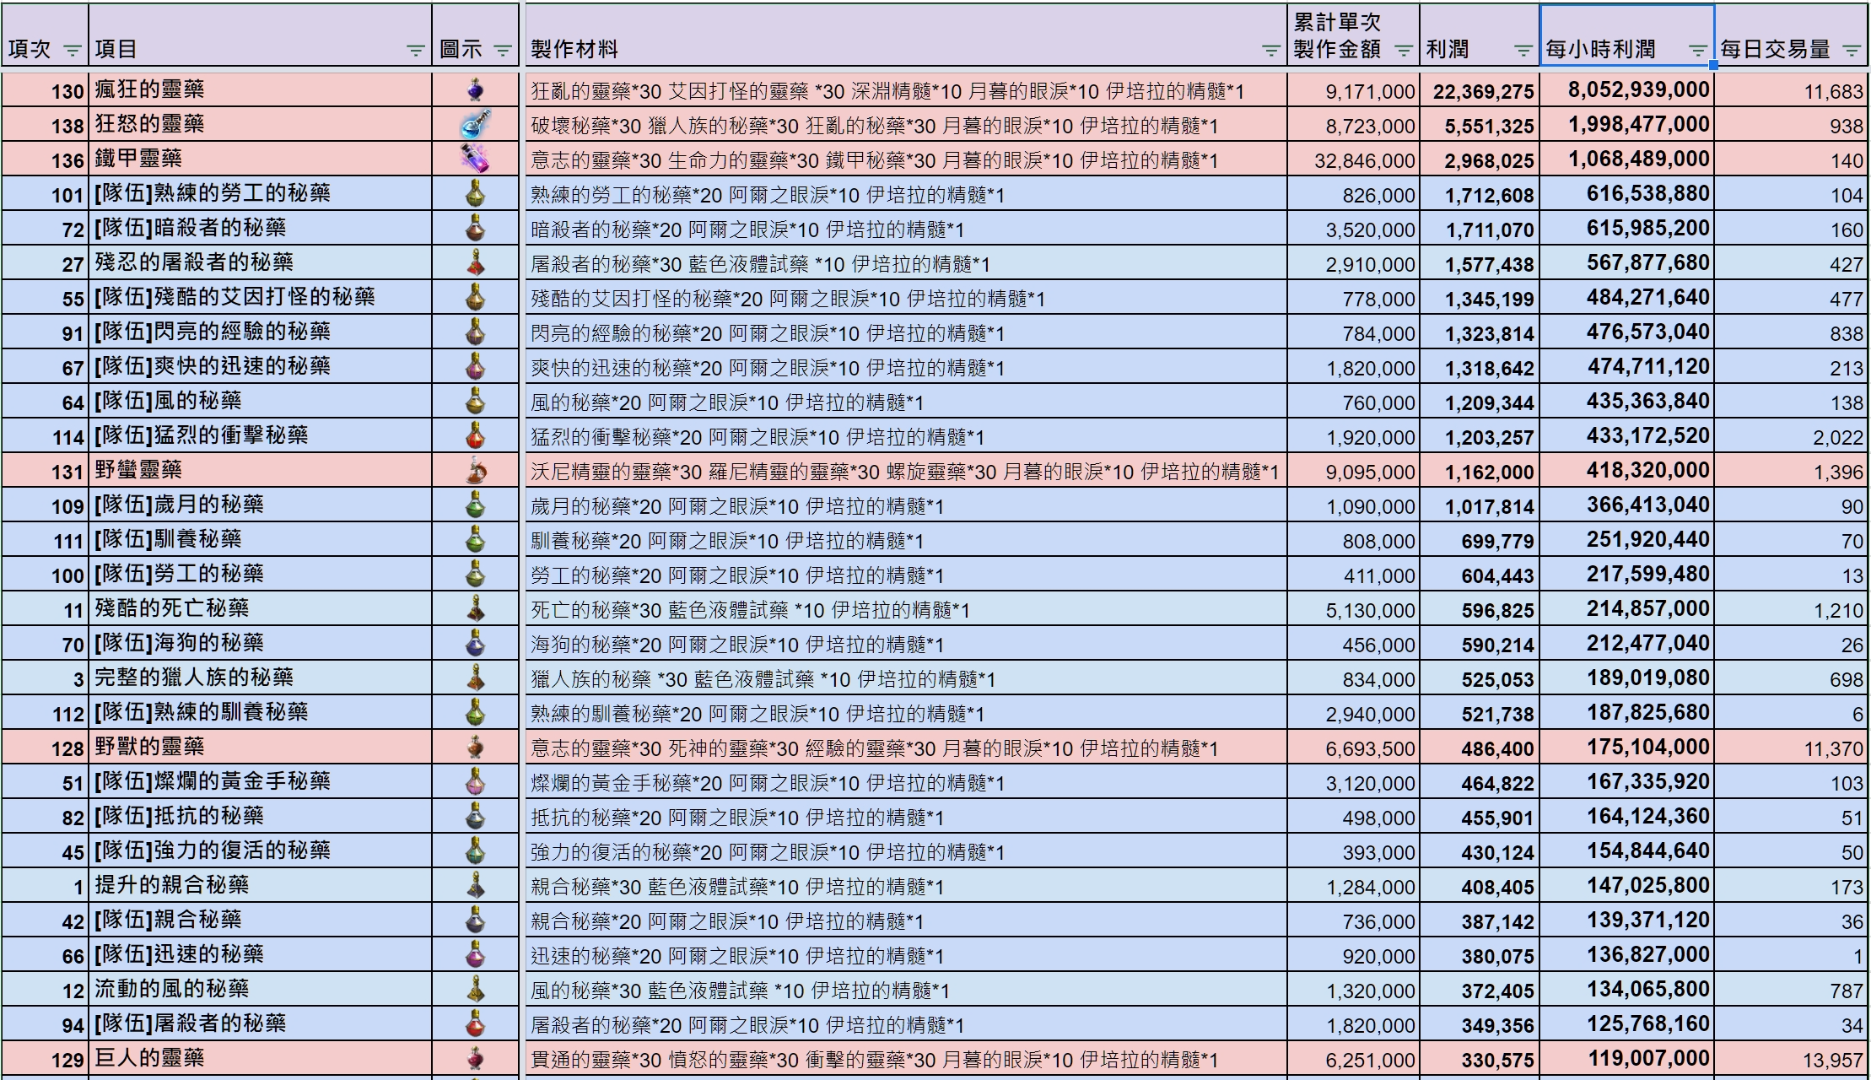
Task: Select crafting cost cell 6,693,500
Action: (x=1353, y=748)
